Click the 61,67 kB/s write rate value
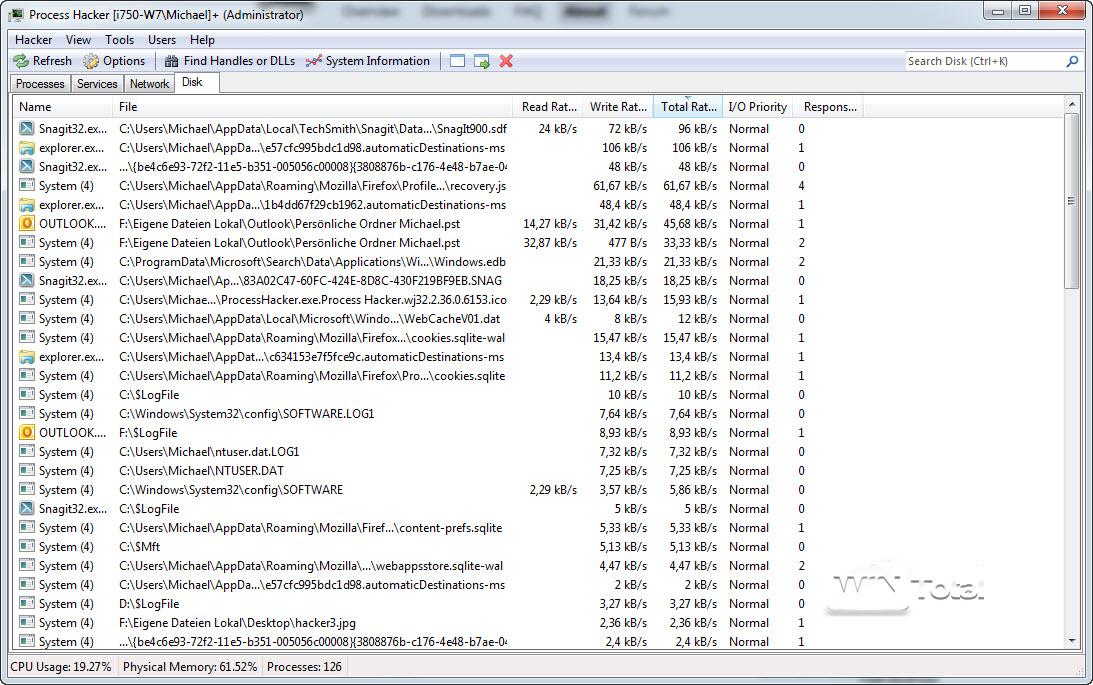The image size is (1093, 685). [620, 185]
